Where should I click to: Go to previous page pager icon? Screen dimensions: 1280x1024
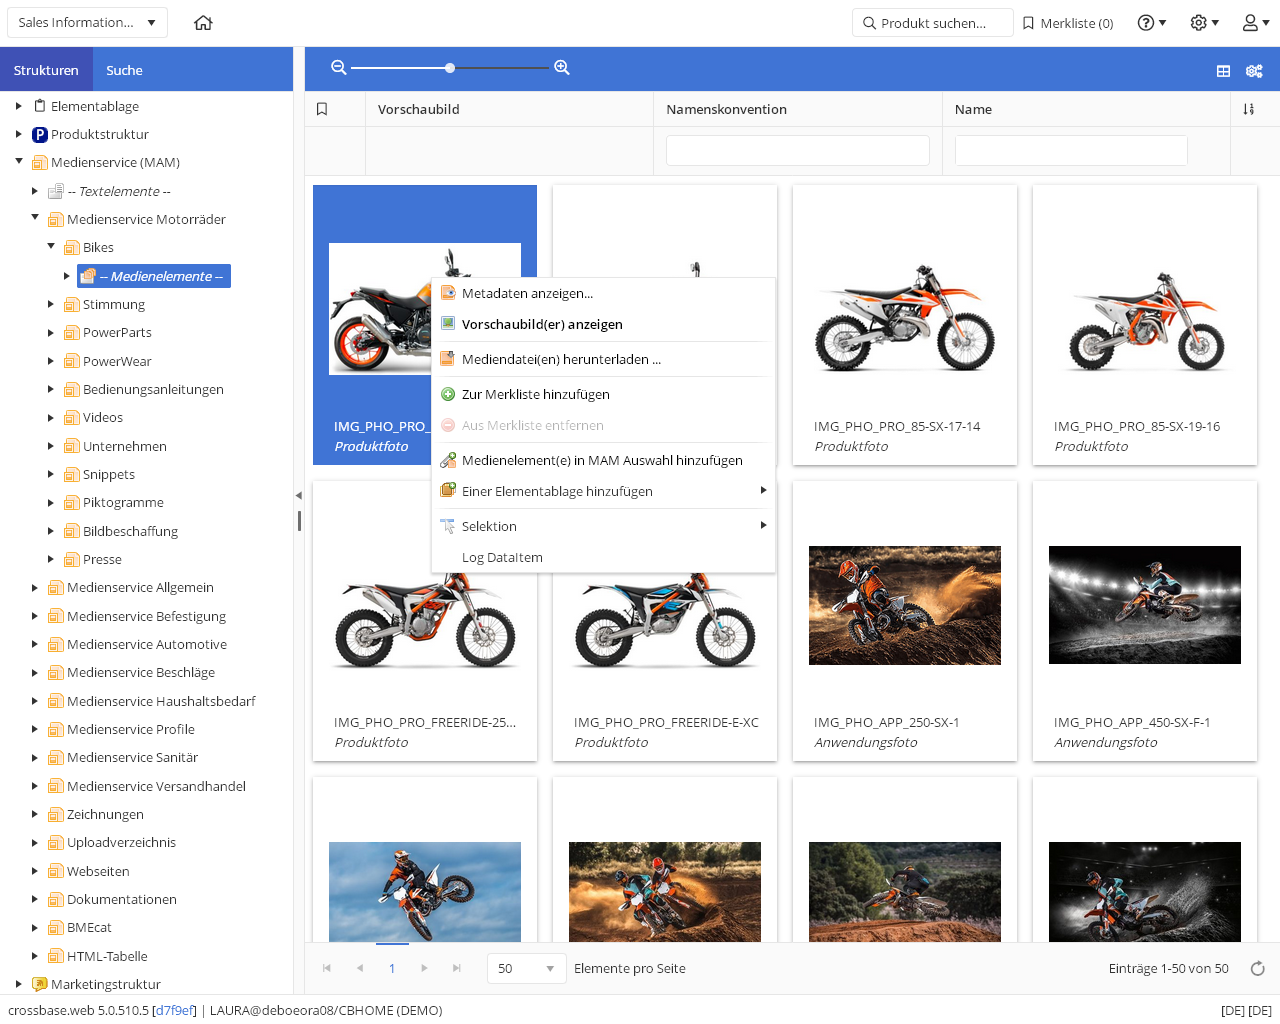[359, 968]
